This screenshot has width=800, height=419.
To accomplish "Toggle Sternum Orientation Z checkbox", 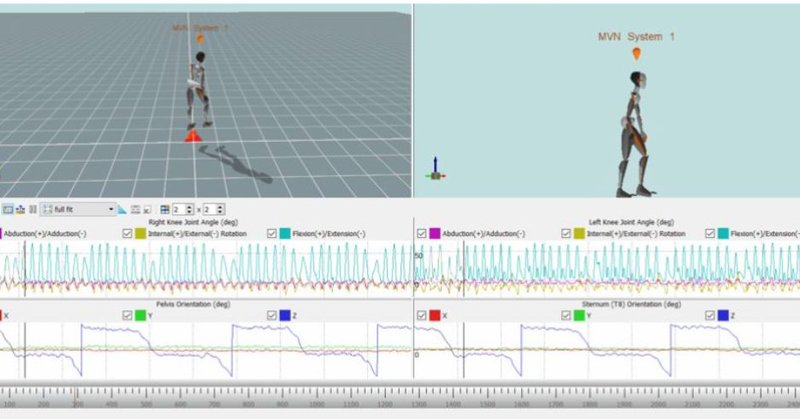I will [x=710, y=315].
